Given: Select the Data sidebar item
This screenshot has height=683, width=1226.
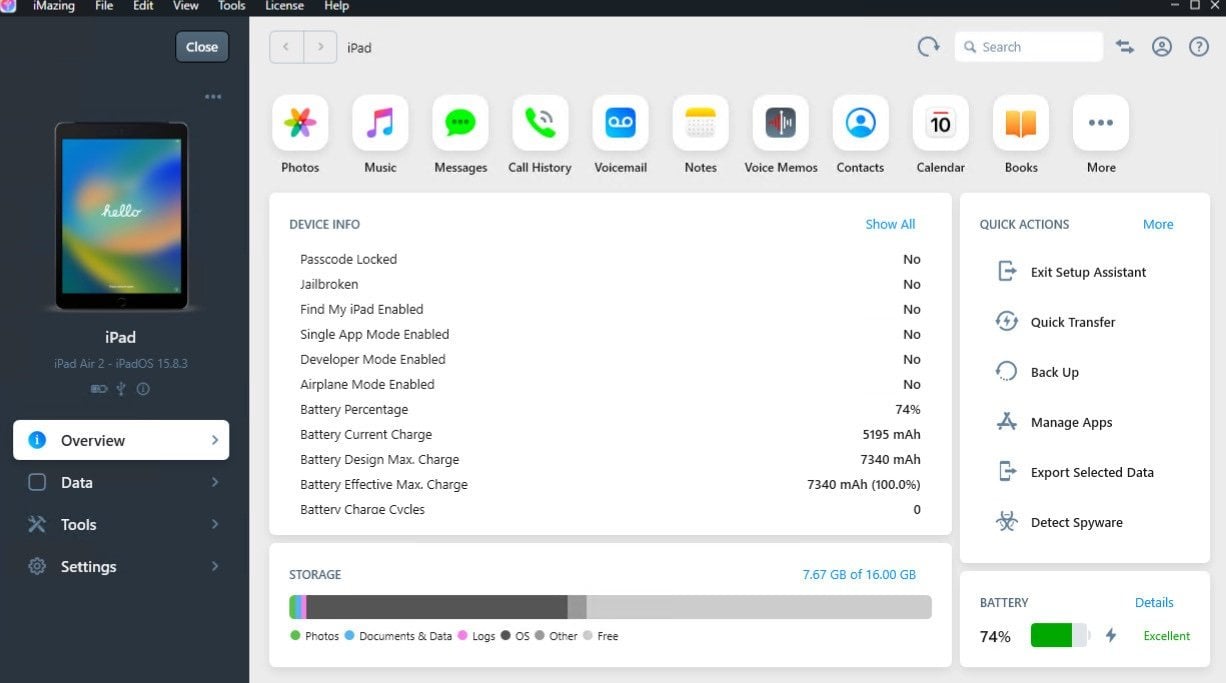Looking at the screenshot, I should pos(121,482).
